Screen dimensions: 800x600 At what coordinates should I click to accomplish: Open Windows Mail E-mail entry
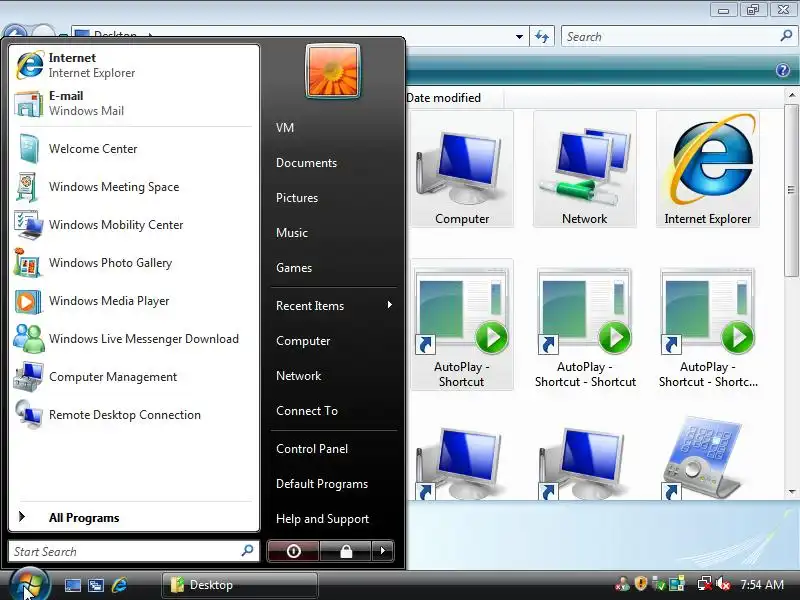click(134, 104)
